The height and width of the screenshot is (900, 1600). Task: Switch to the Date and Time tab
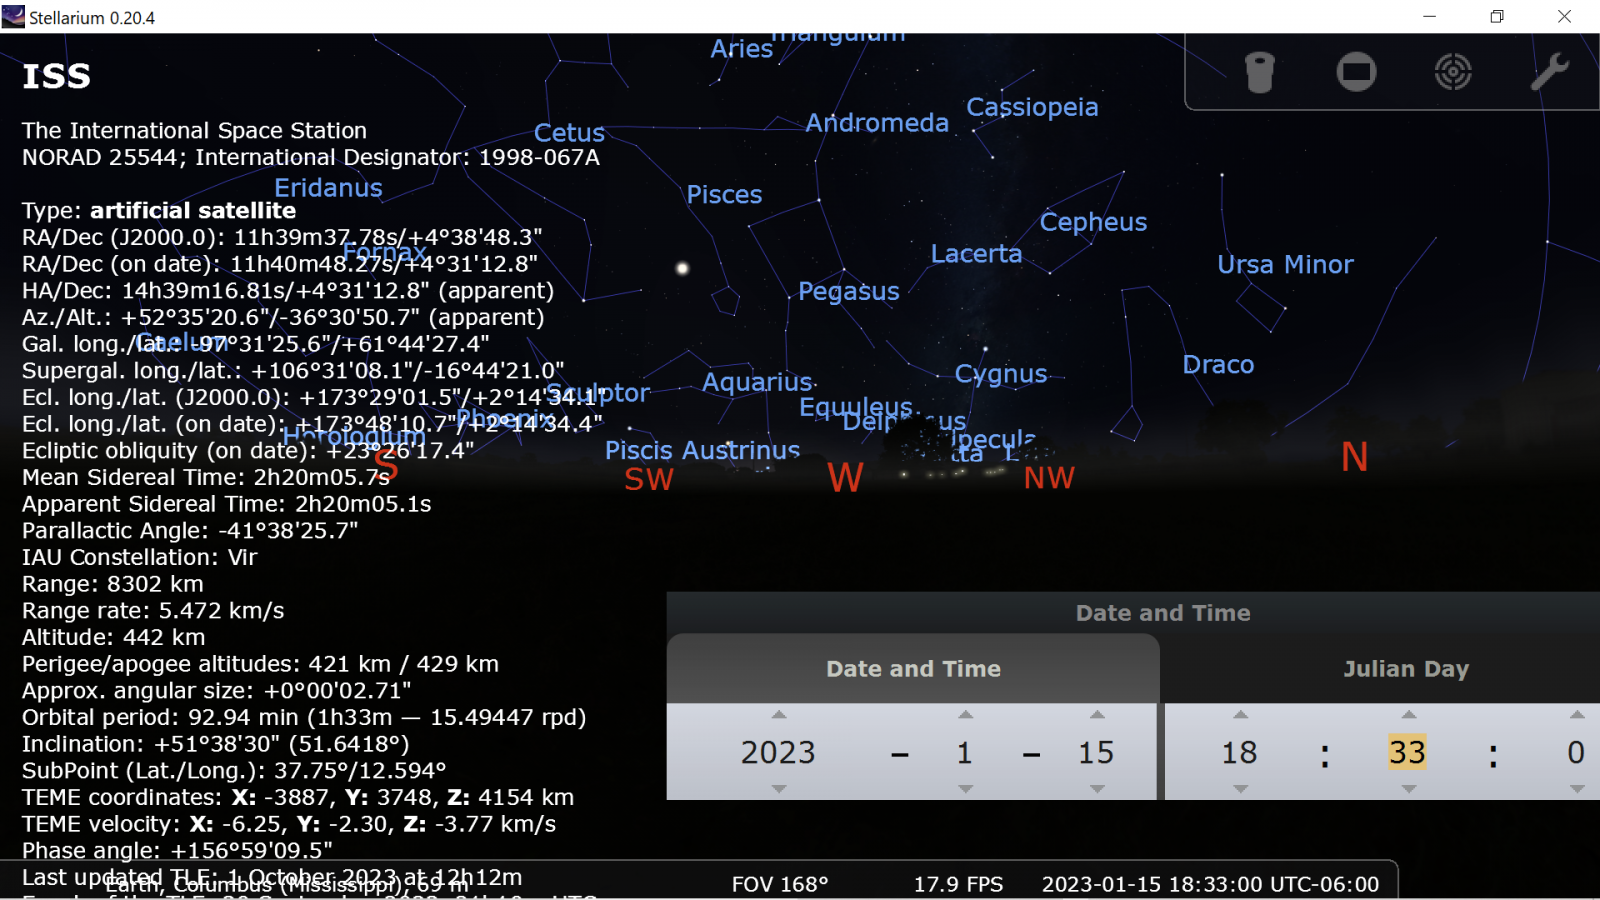(913, 669)
